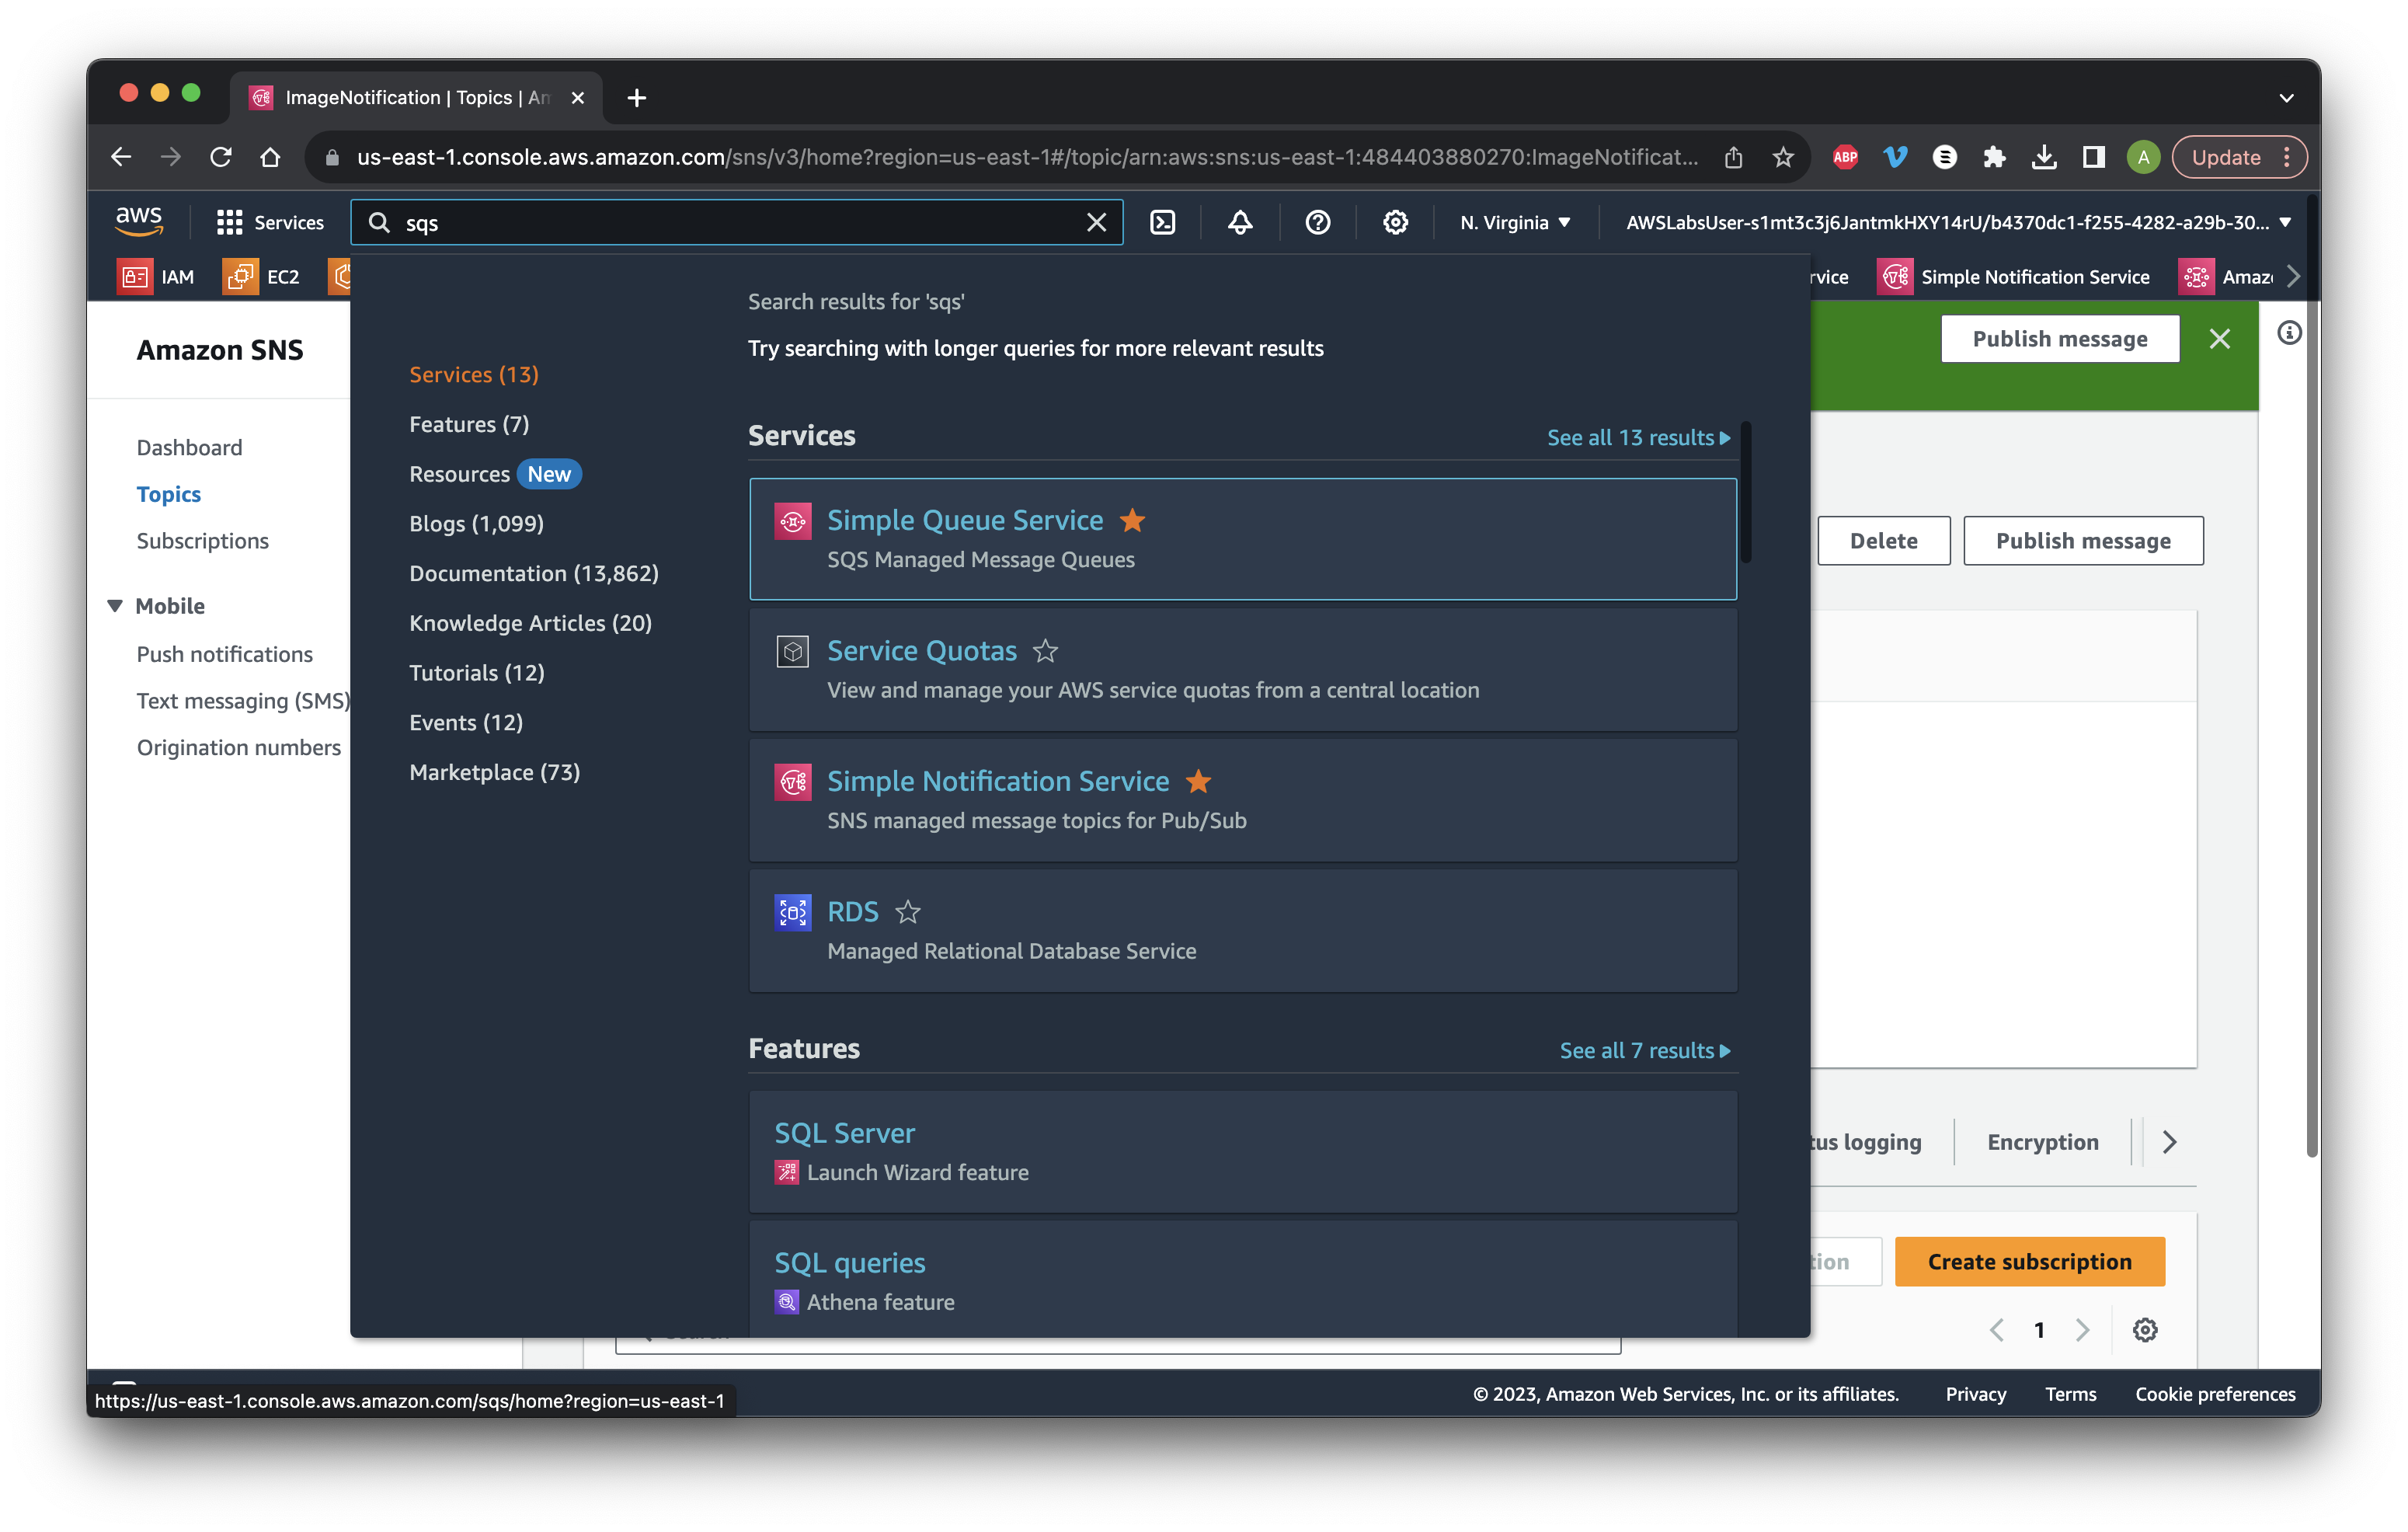Open the Services grid menu icon
The height and width of the screenshot is (1532, 2408).
coord(229,222)
